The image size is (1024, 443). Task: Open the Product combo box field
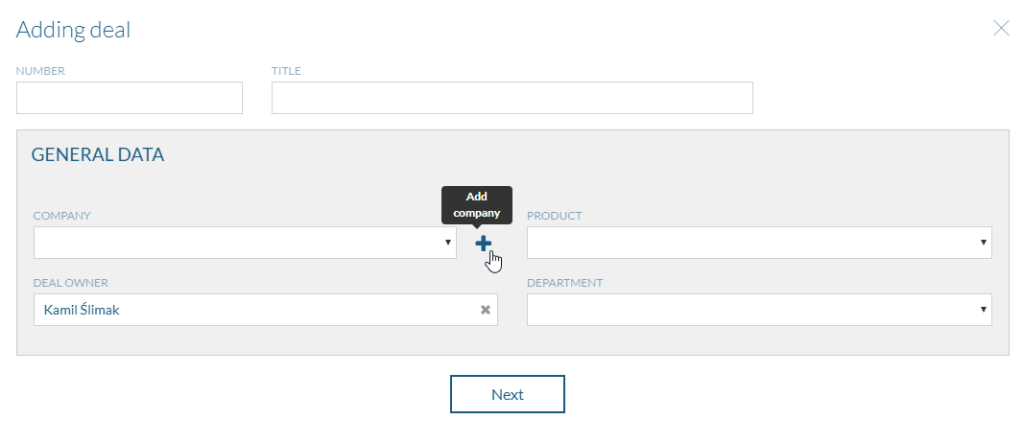coord(760,242)
